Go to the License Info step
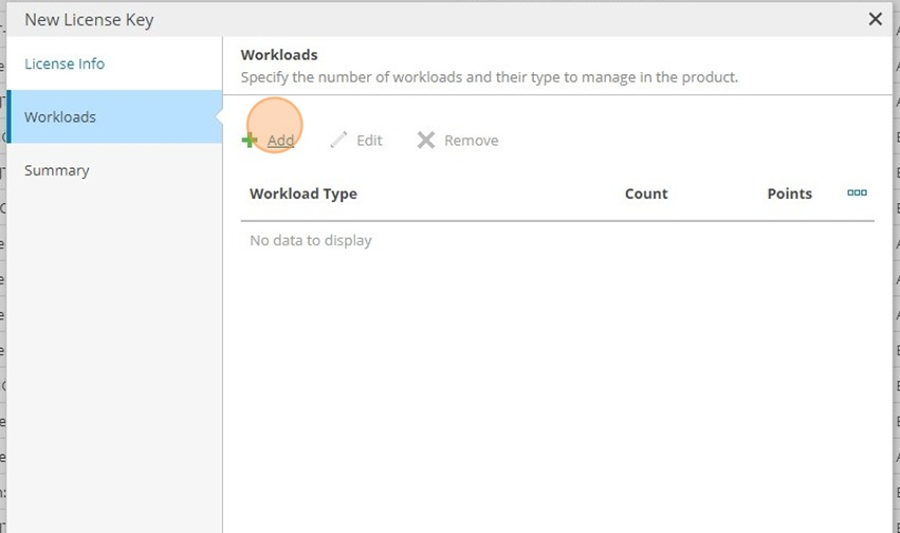Screen dimensions: 900x533 click(x=64, y=64)
